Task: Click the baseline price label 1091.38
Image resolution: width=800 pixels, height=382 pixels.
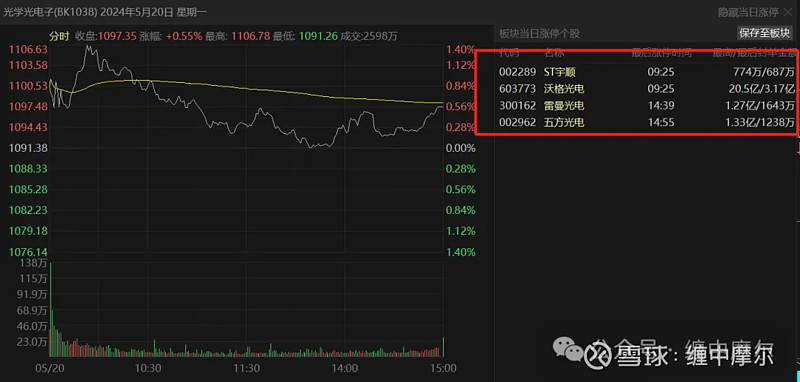Action: click(27, 148)
